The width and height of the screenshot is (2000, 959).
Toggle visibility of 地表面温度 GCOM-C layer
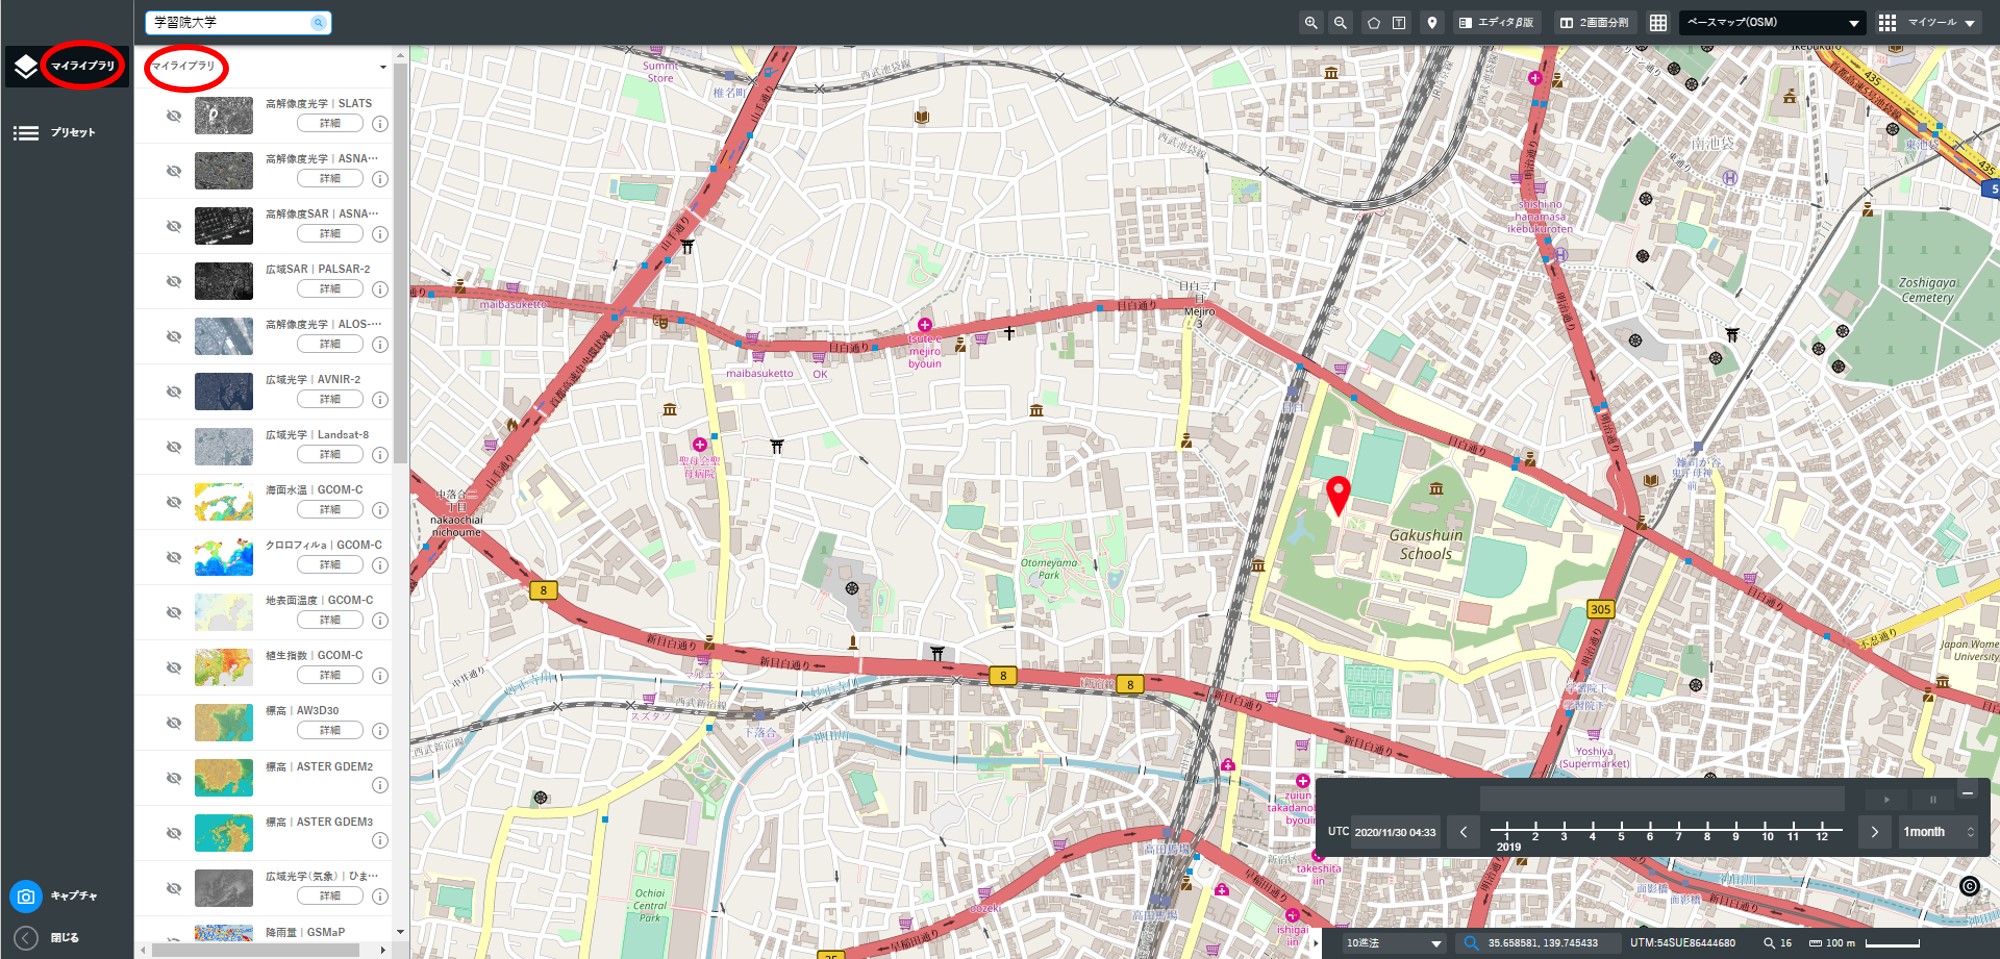tap(174, 613)
